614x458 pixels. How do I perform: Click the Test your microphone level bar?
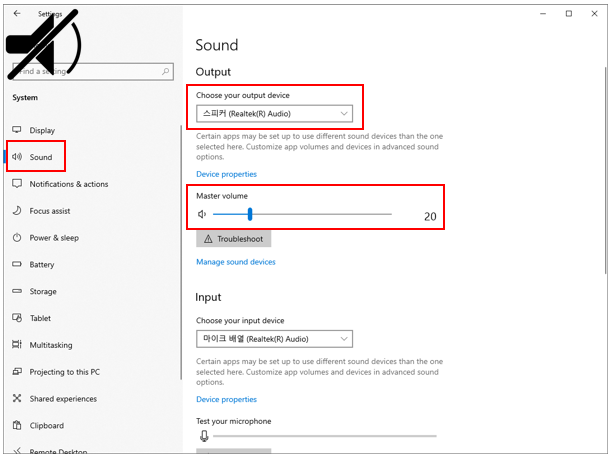click(325, 436)
